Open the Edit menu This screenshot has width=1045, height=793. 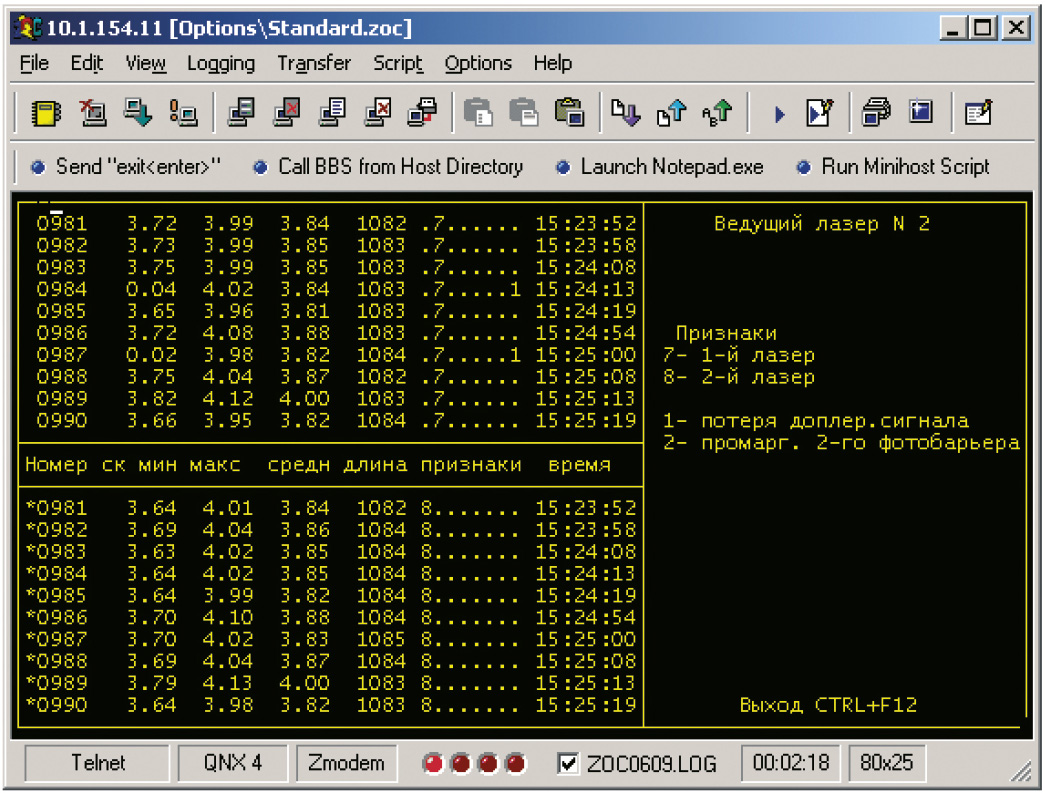[x=87, y=63]
